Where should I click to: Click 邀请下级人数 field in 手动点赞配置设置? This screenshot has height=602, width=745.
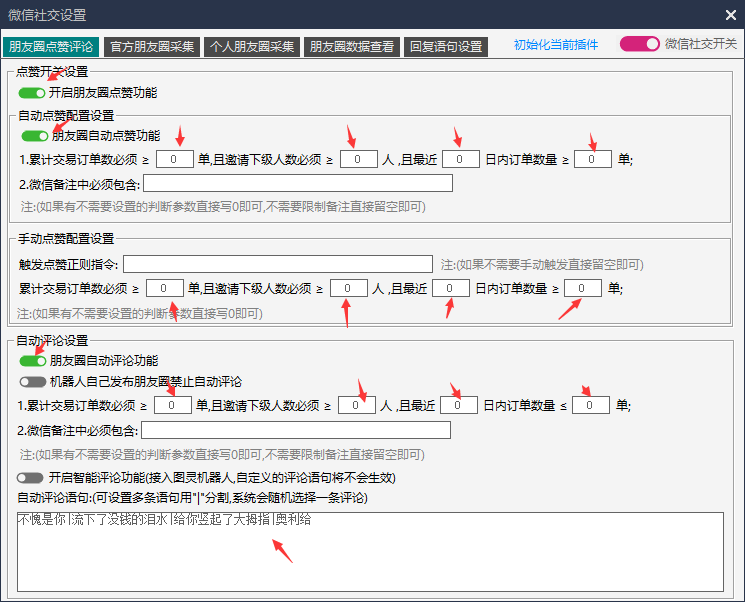349,288
